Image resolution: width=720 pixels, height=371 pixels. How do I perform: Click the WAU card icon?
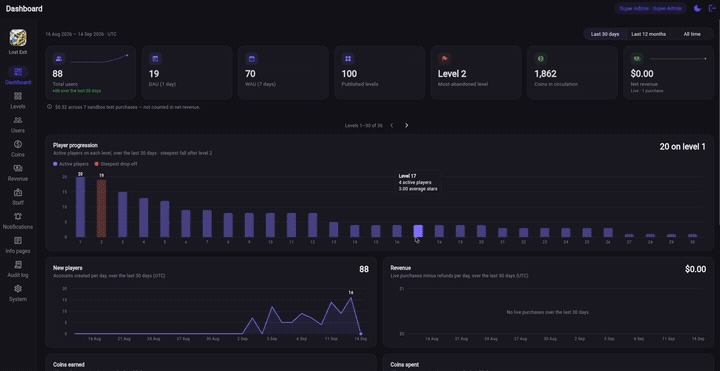coord(252,59)
